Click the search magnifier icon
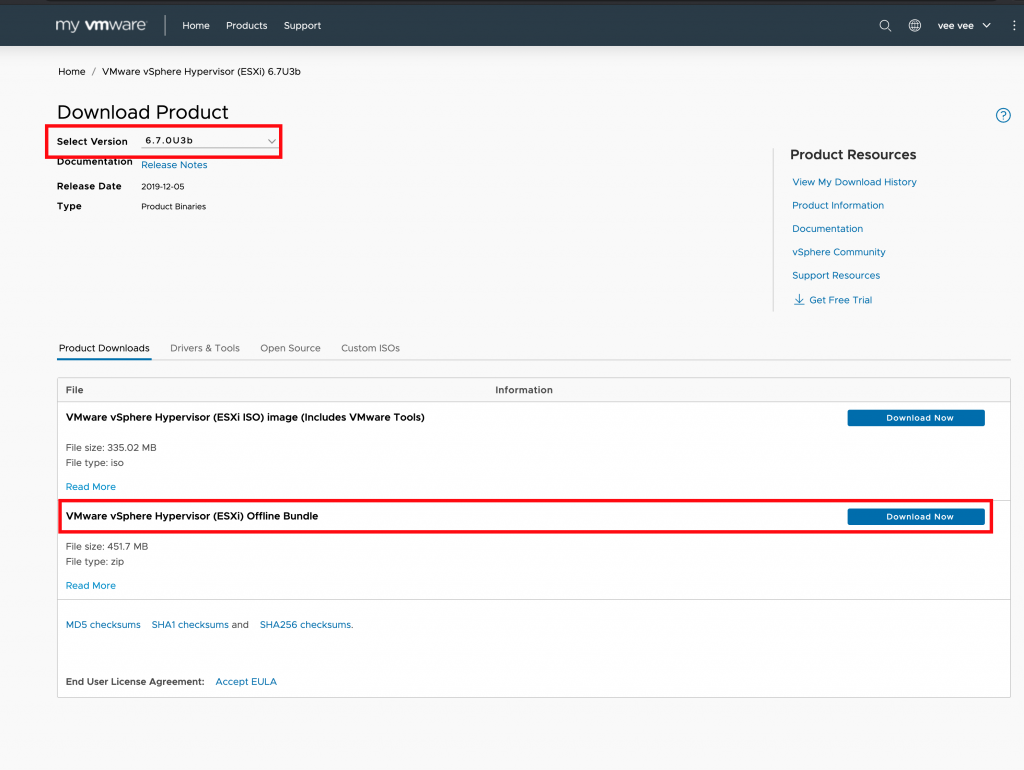 click(x=885, y=26)
